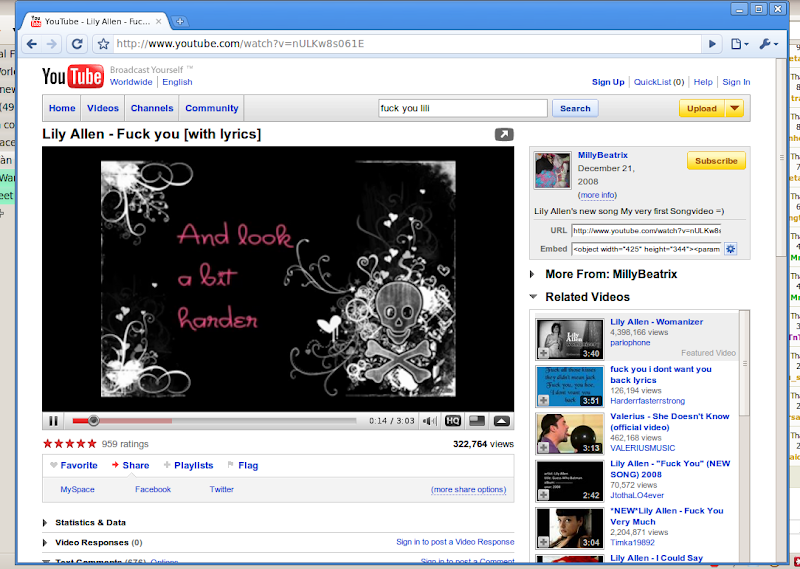Click the related videos list scrollbar

pos(744,363)
